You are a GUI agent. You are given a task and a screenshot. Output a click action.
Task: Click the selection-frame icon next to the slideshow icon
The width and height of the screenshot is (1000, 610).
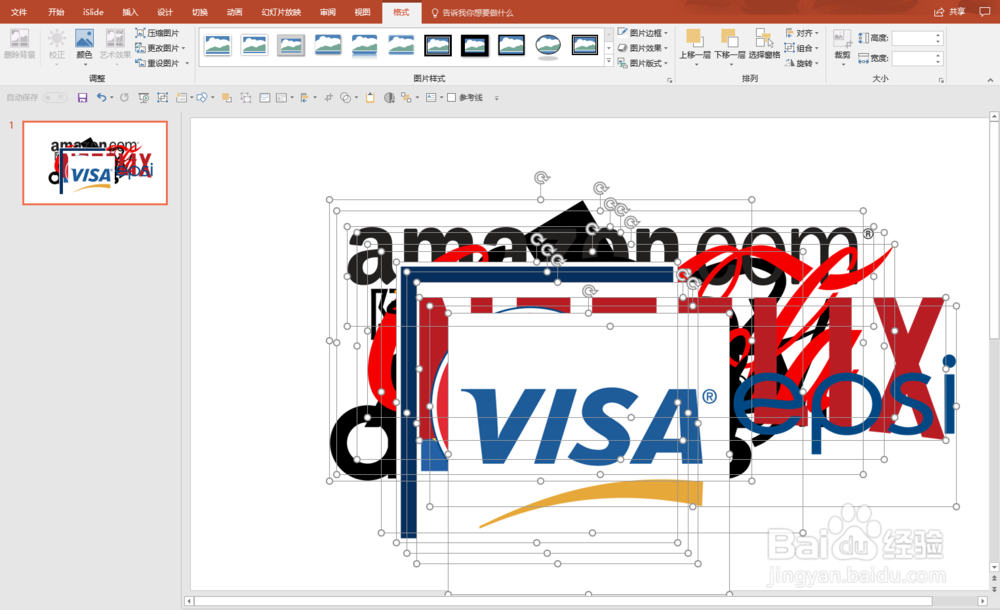coord(163,98)
